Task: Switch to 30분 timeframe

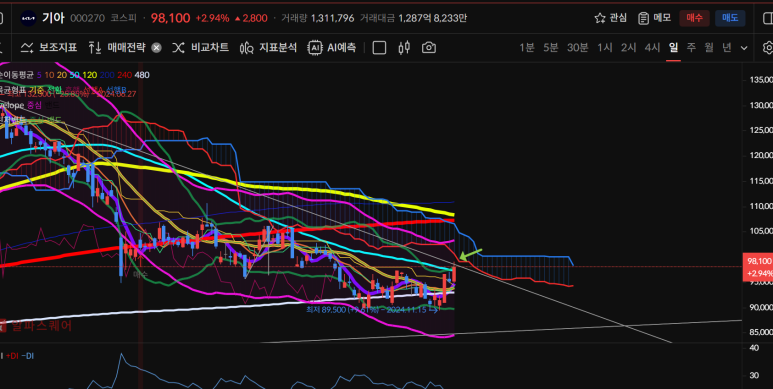Action: (x=577, y=48)
